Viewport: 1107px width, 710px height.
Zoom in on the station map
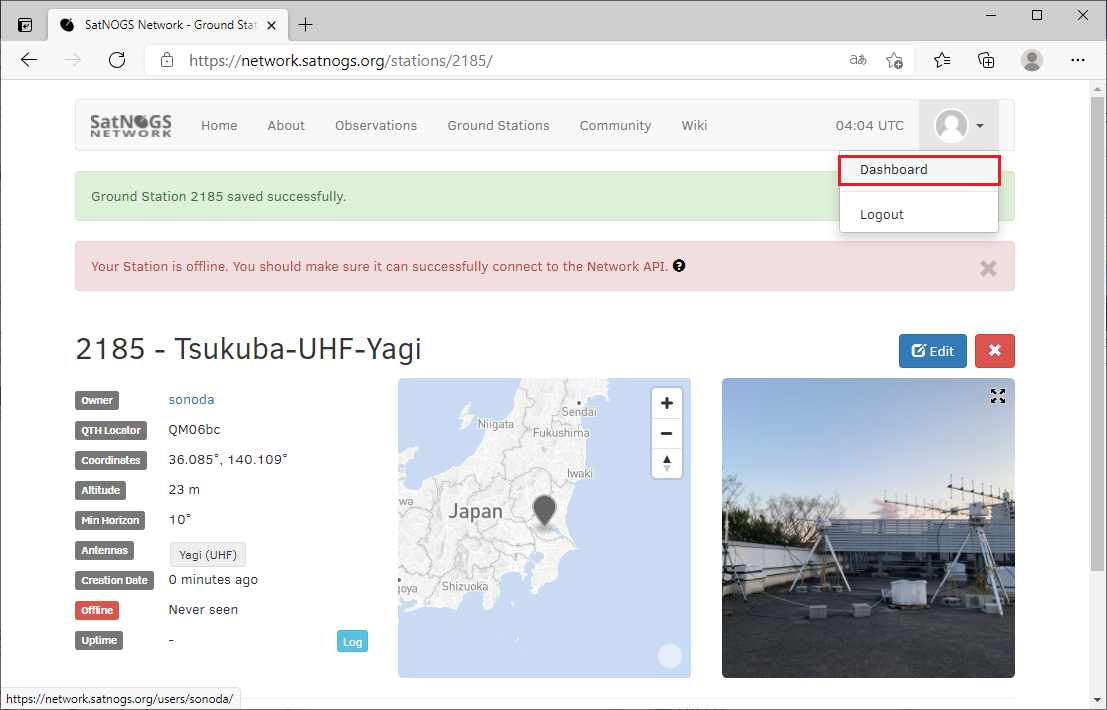(x=666, y=402)
